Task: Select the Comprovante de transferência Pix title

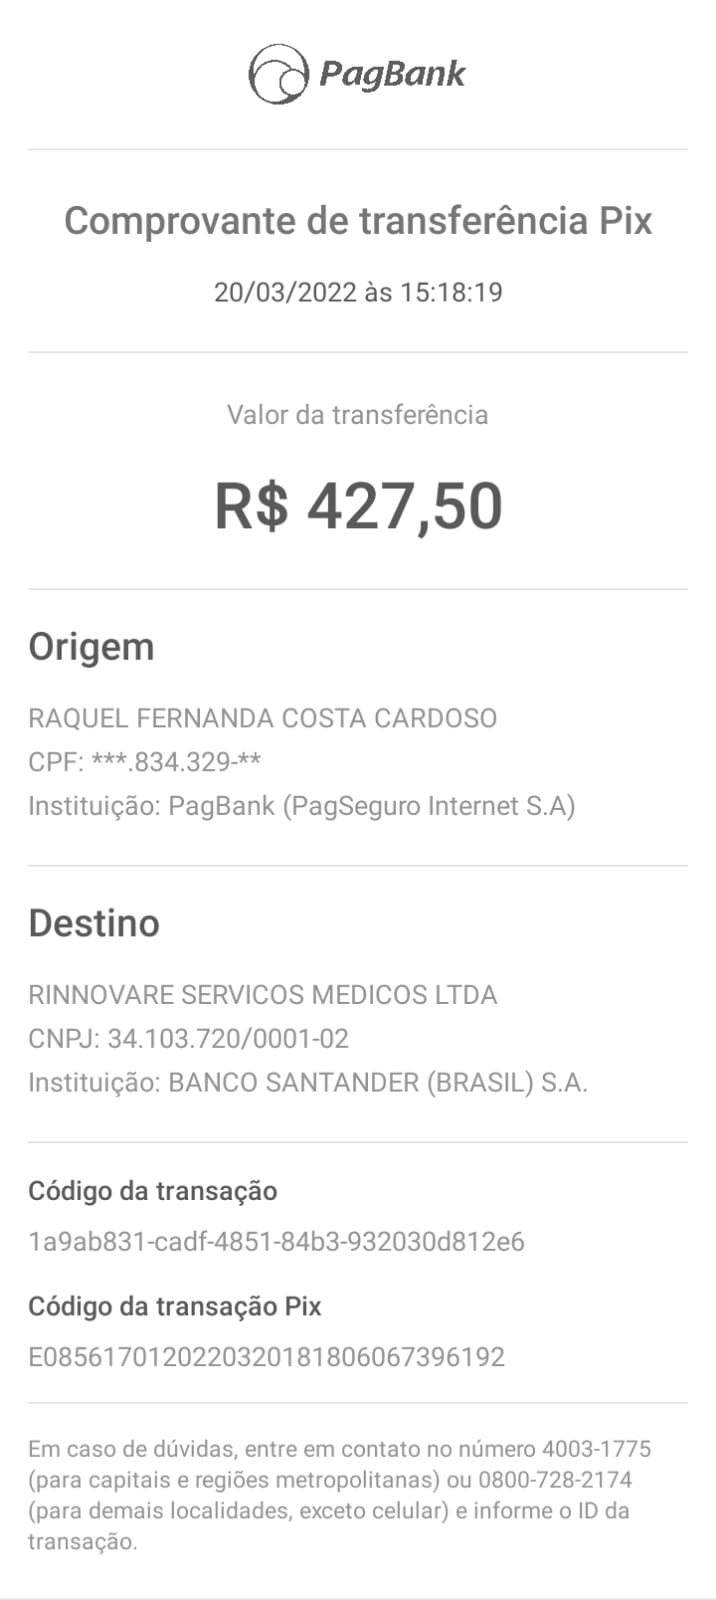Action: click(x=358, y=221)
